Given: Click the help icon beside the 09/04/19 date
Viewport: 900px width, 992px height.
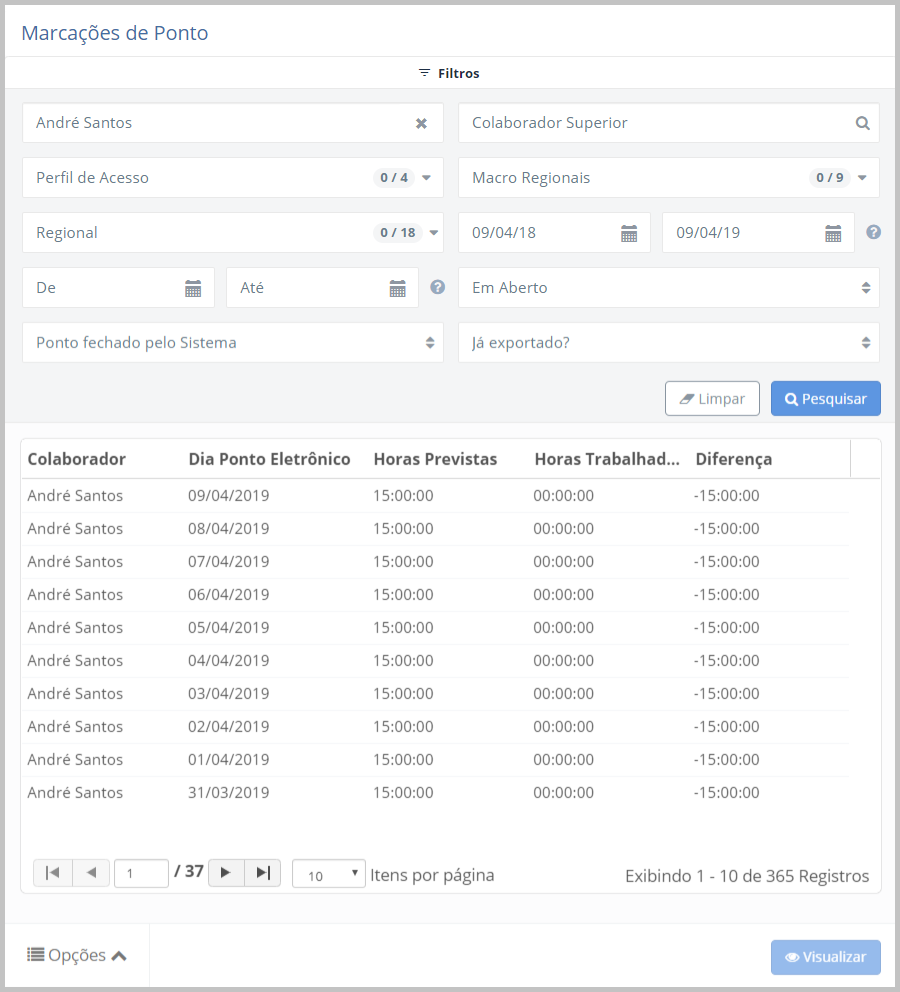Looking at the screenshot, I should tap(873, 232).
